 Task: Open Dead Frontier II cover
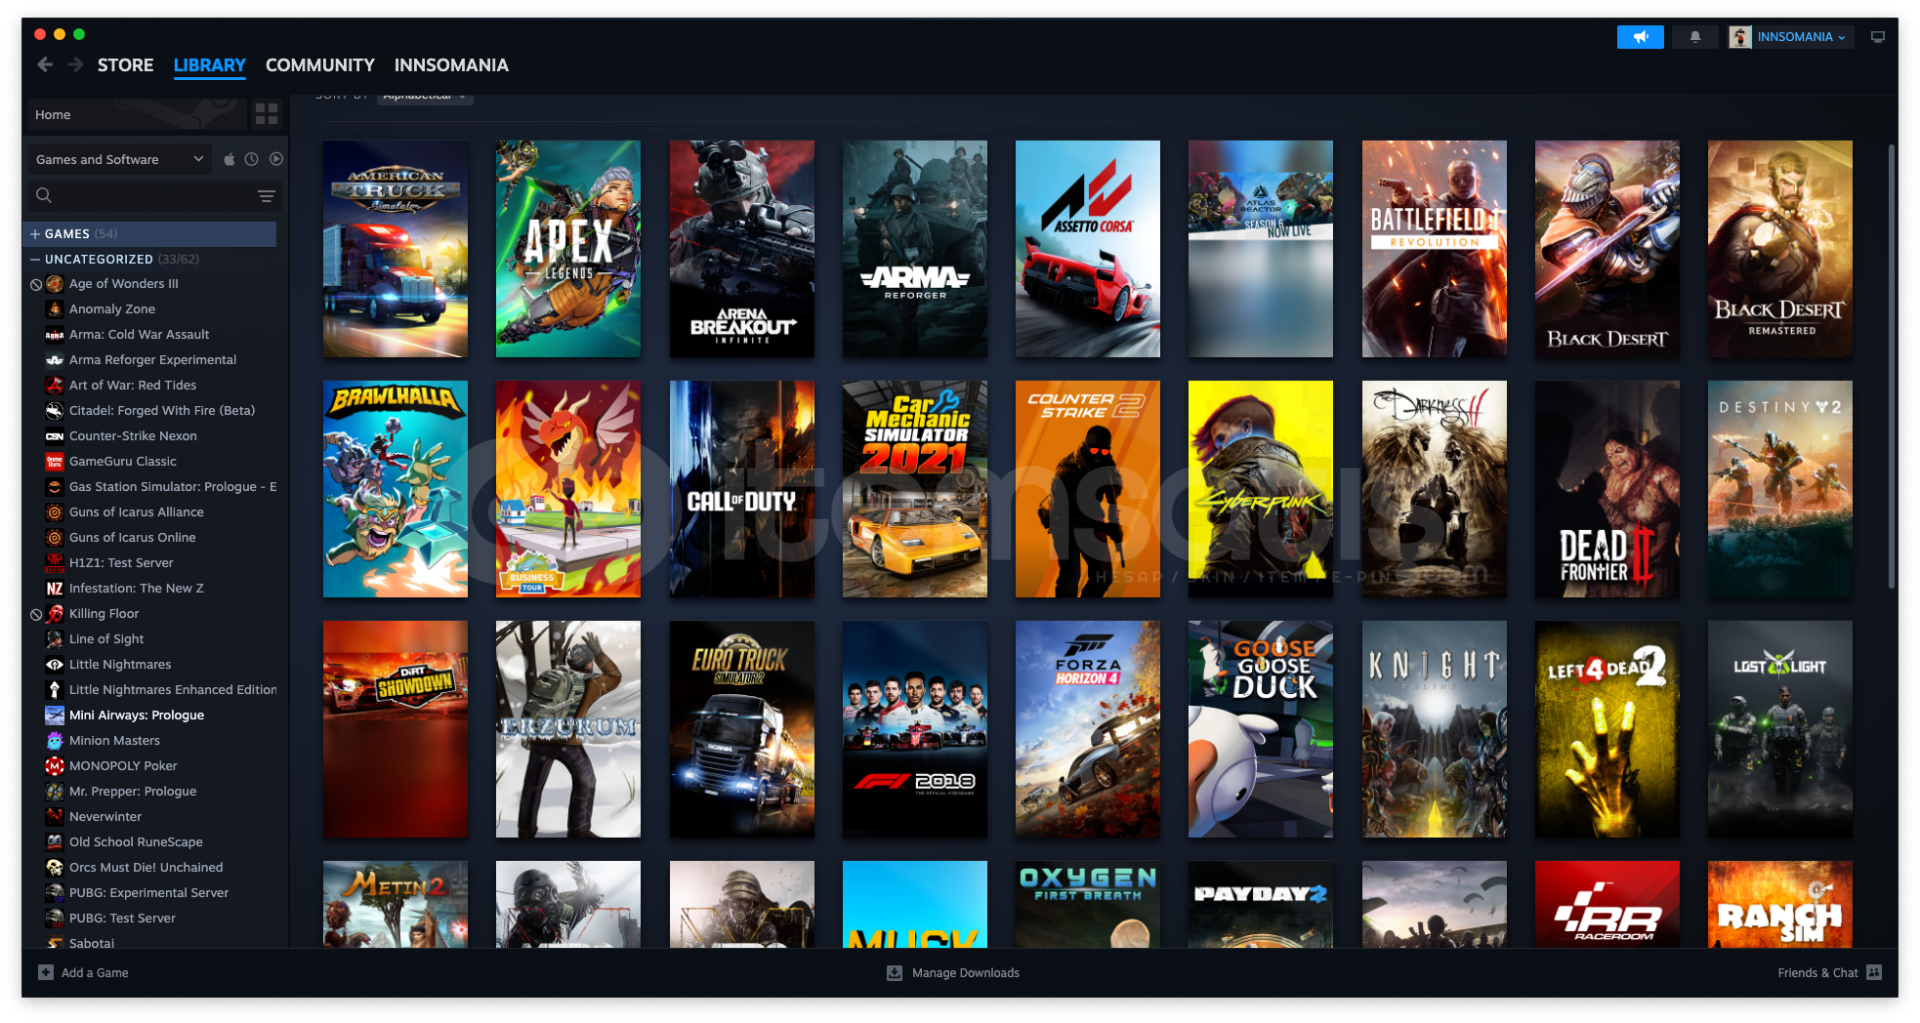[1608, 489]
